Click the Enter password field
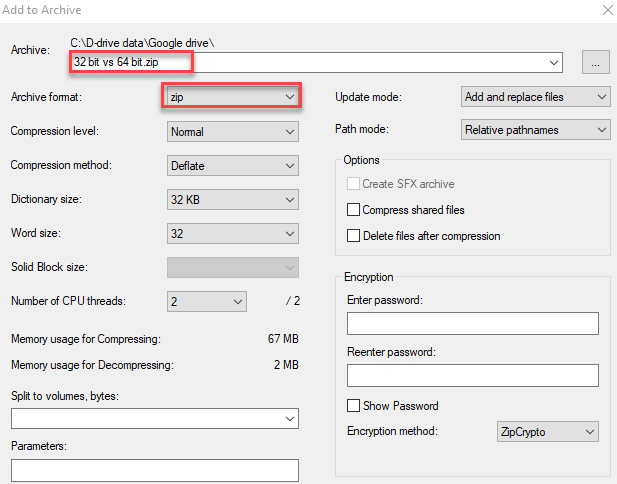The width and height of the screenshot is (617, 484). click(x=472, y=323)
